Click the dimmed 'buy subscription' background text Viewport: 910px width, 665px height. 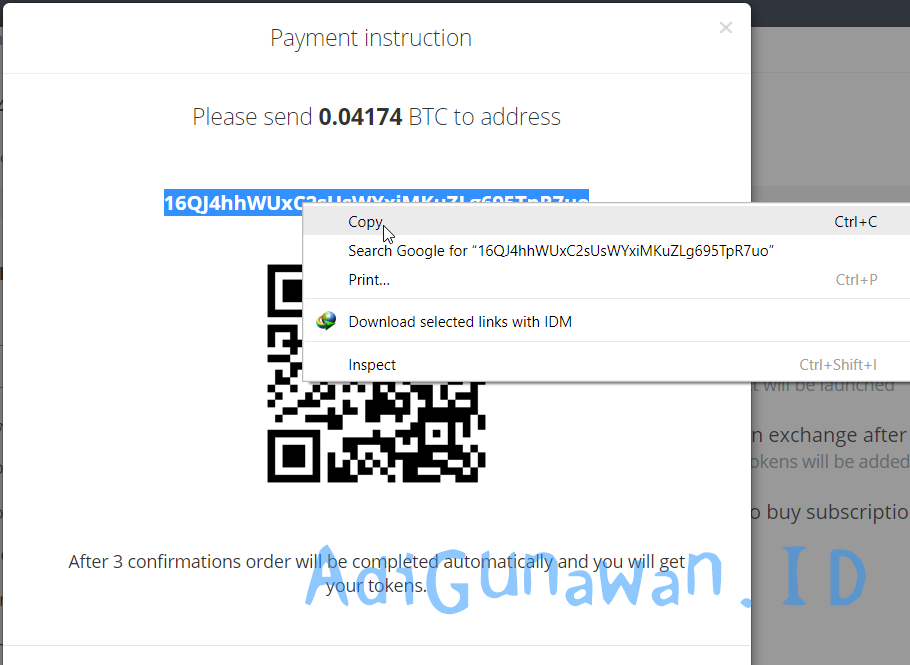click(x=831, y=512)
